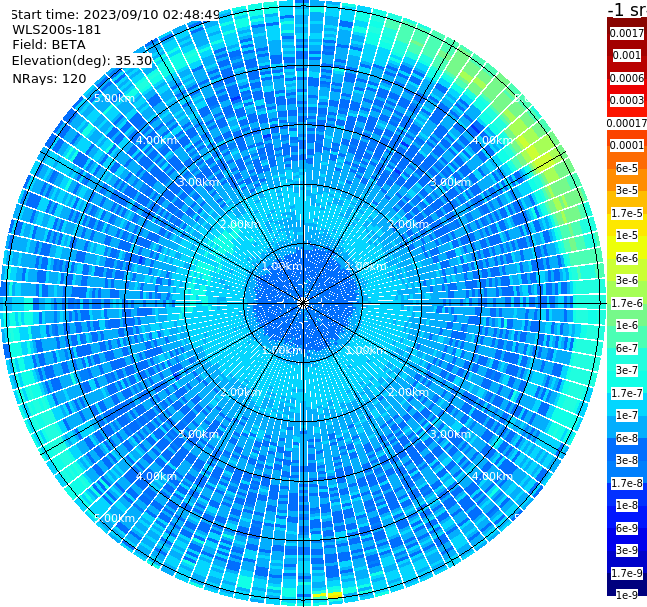Click the lower-right 1.00km range label
The image size is (647, 607).
click(366, 350)
